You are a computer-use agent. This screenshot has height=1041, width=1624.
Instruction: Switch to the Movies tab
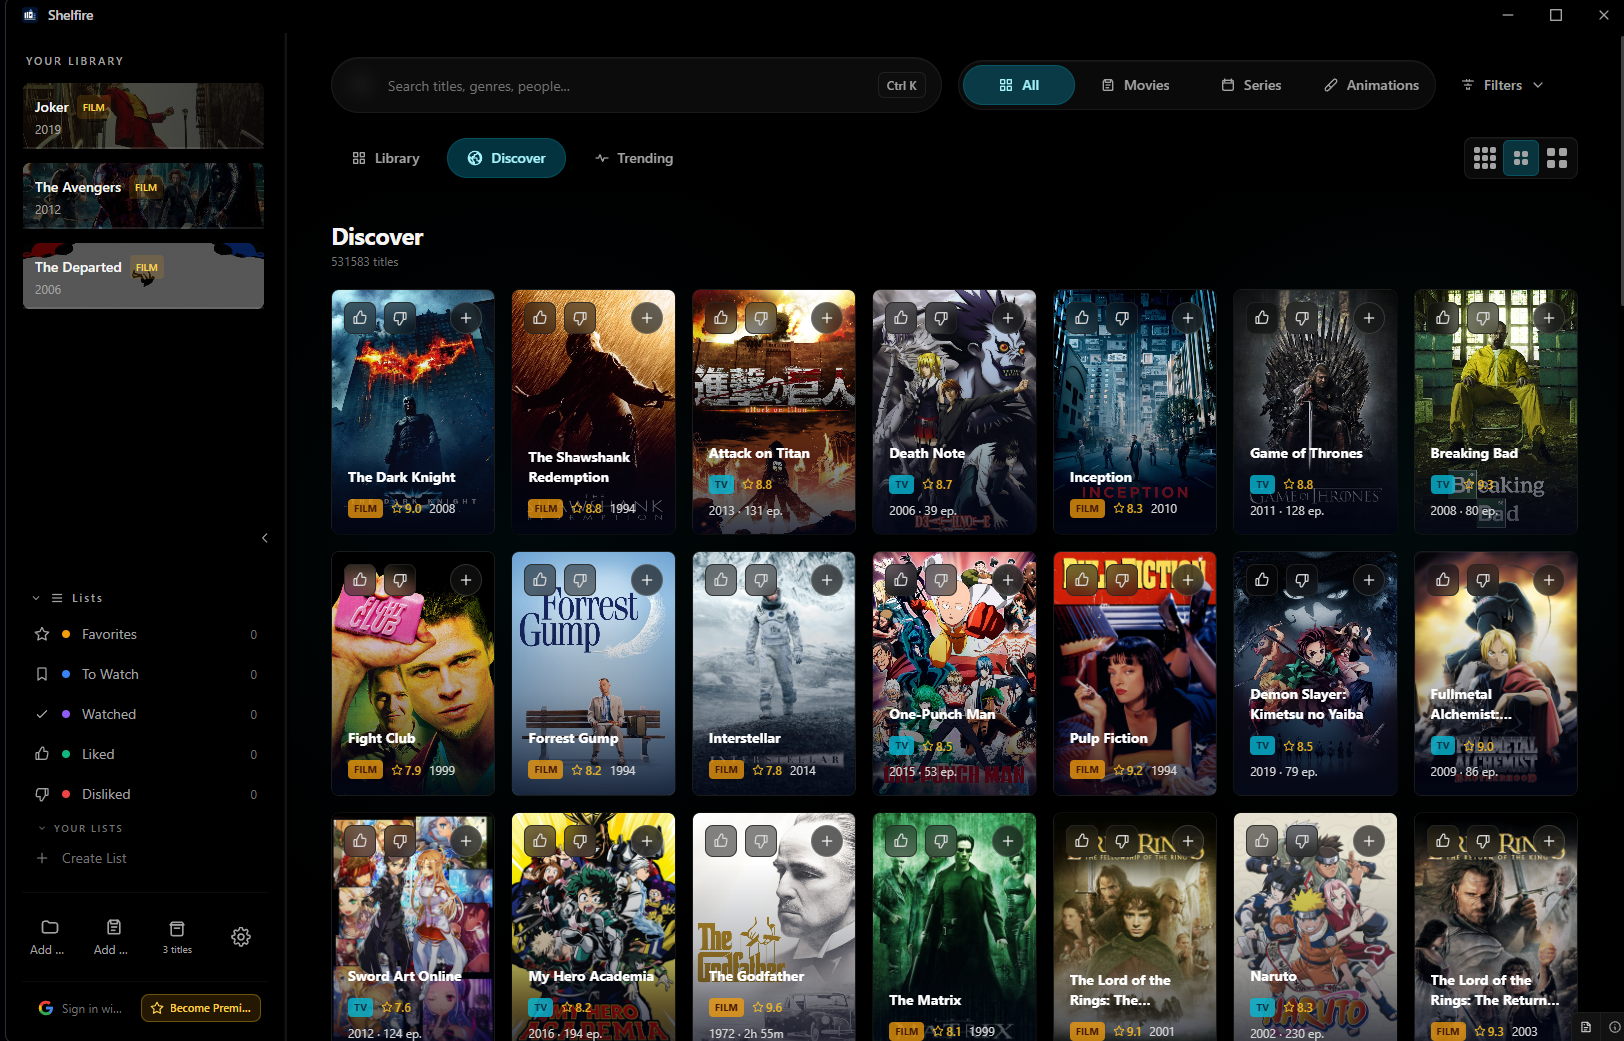[1135, 85]
